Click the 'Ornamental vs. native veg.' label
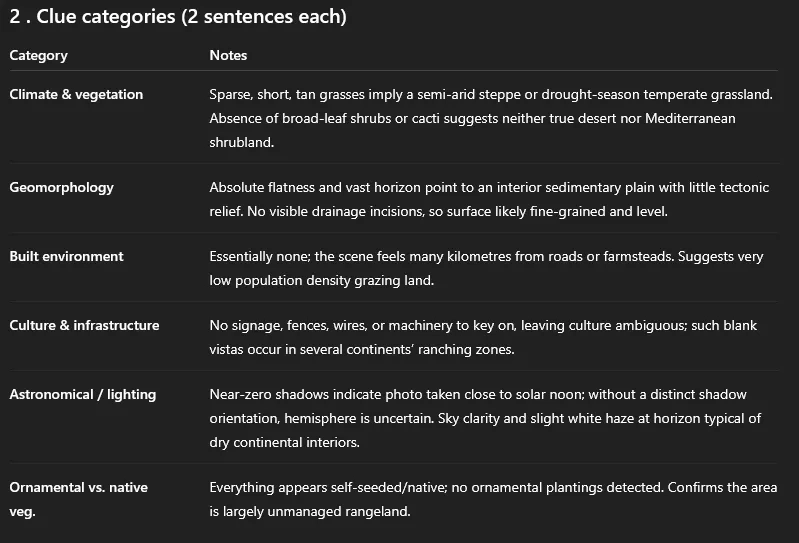Image resolution: width=799 pixels, height=543 pixels. click(78, 499)
